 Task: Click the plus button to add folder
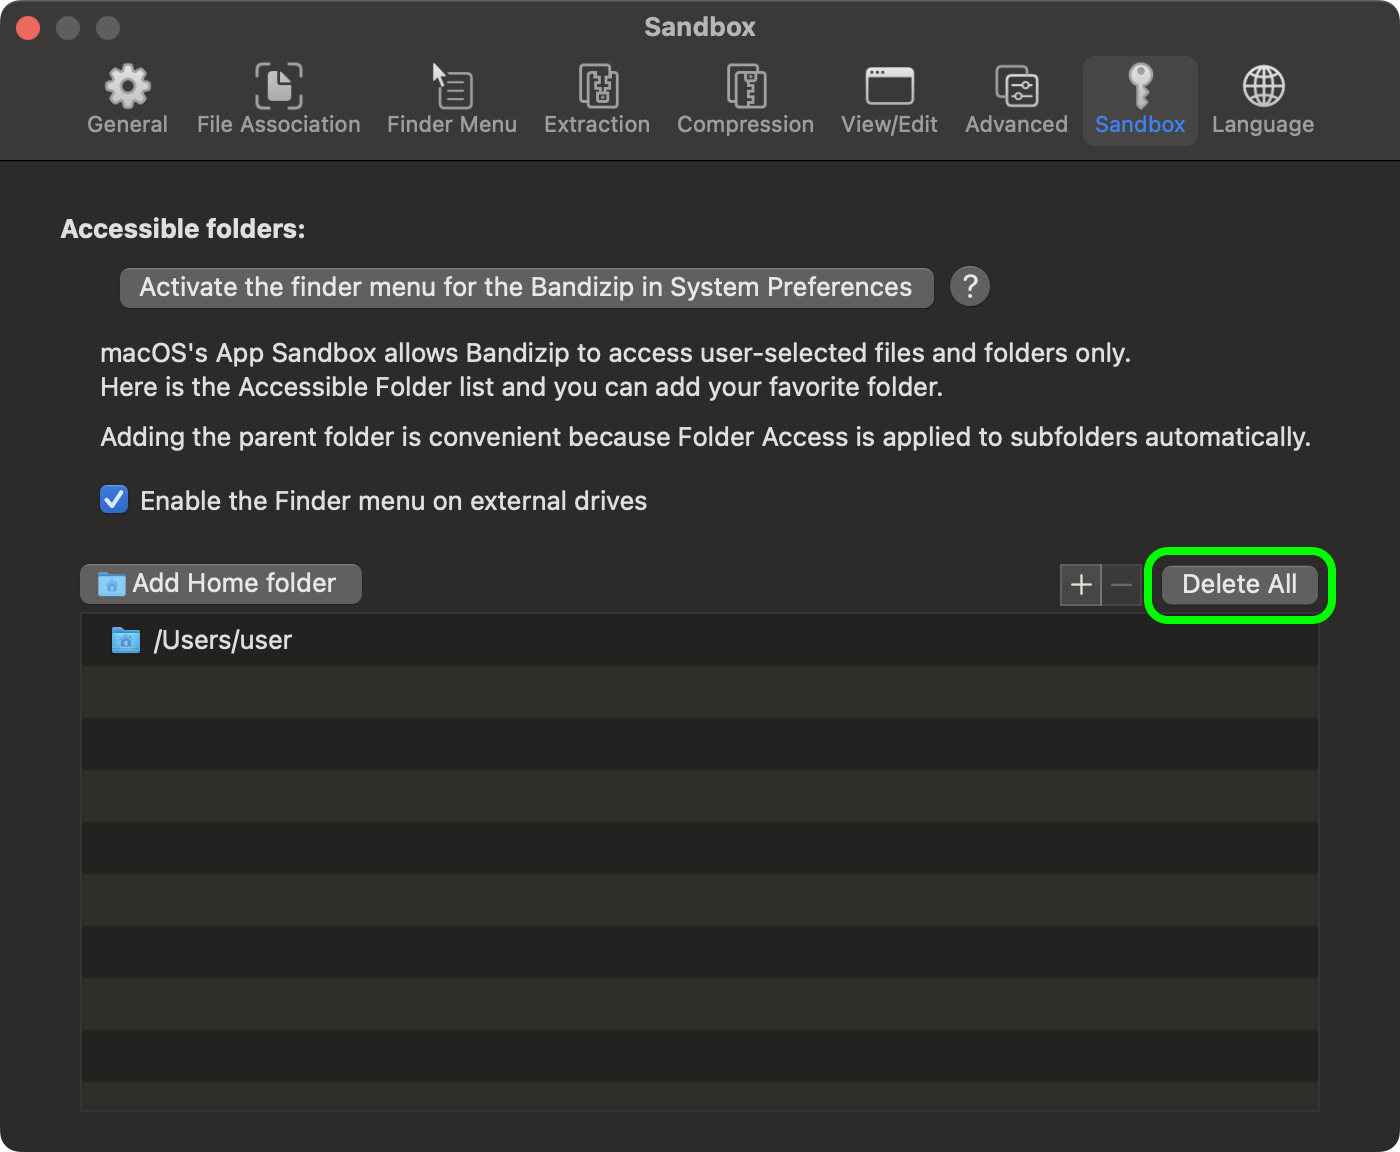coord(1081,585)
